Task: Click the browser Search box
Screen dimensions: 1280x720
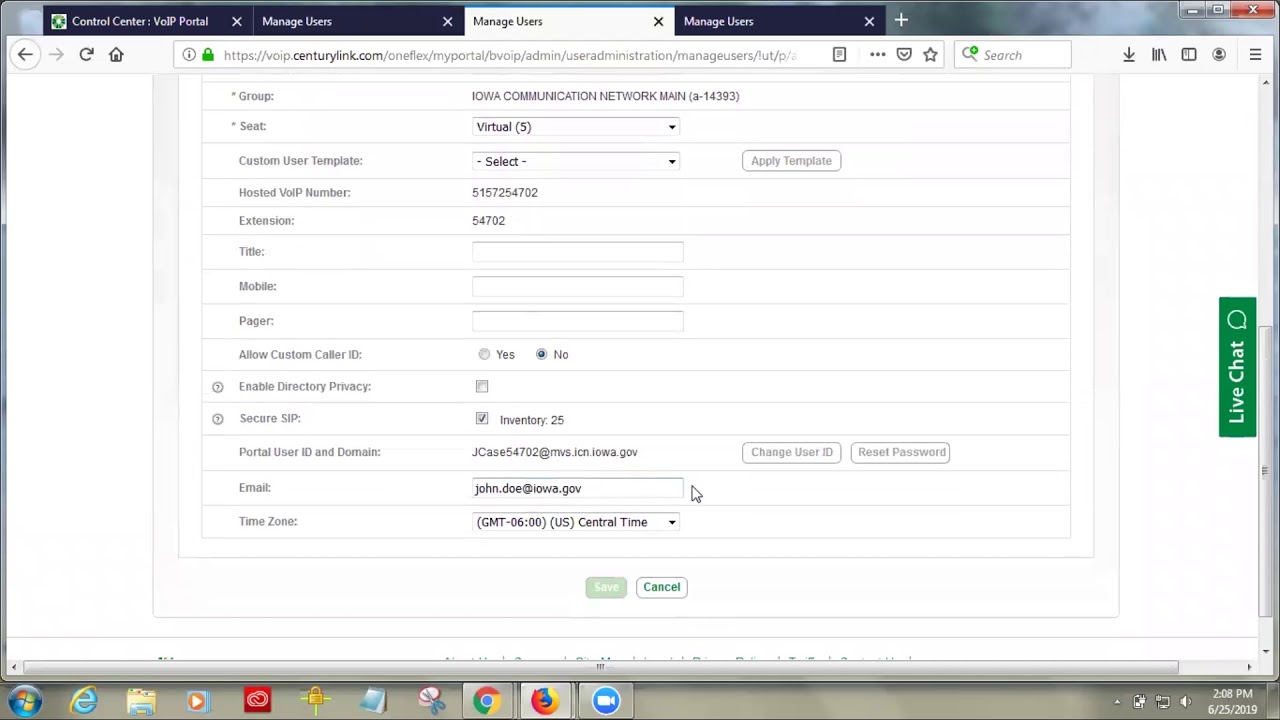Action: [x=1013, y=55]
